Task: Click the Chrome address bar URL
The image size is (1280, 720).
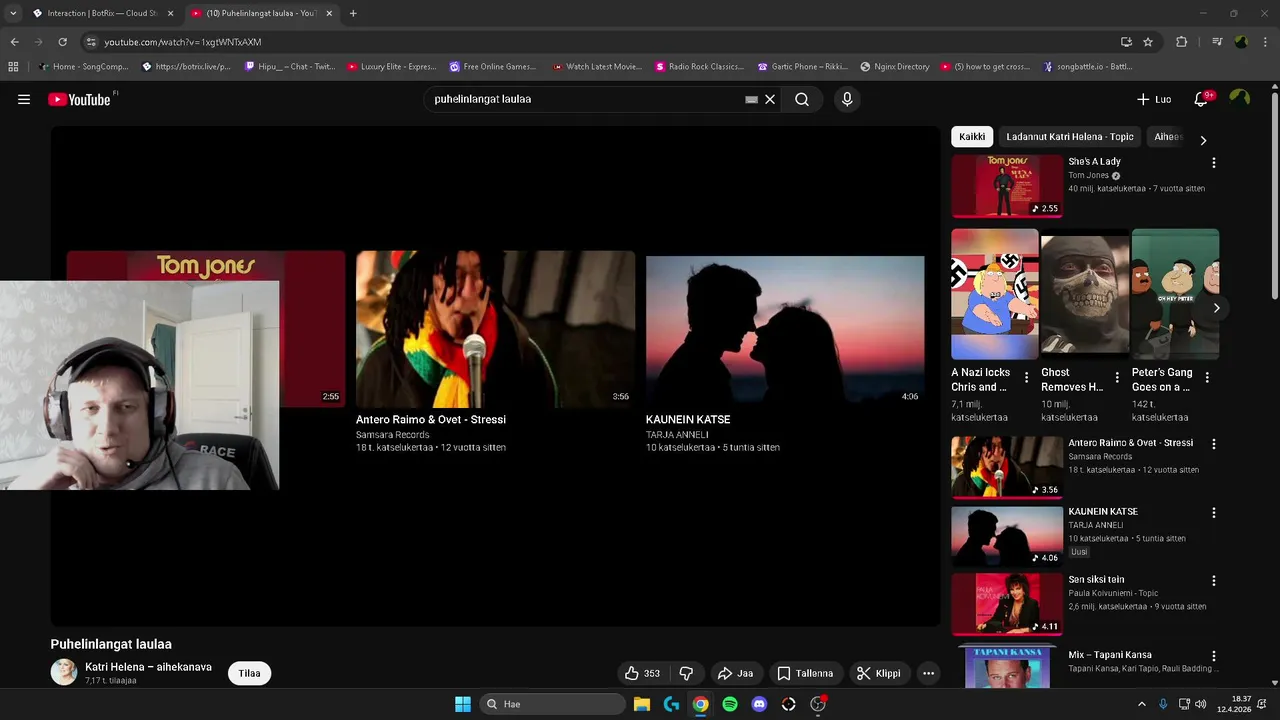Action: click(183, 42)
